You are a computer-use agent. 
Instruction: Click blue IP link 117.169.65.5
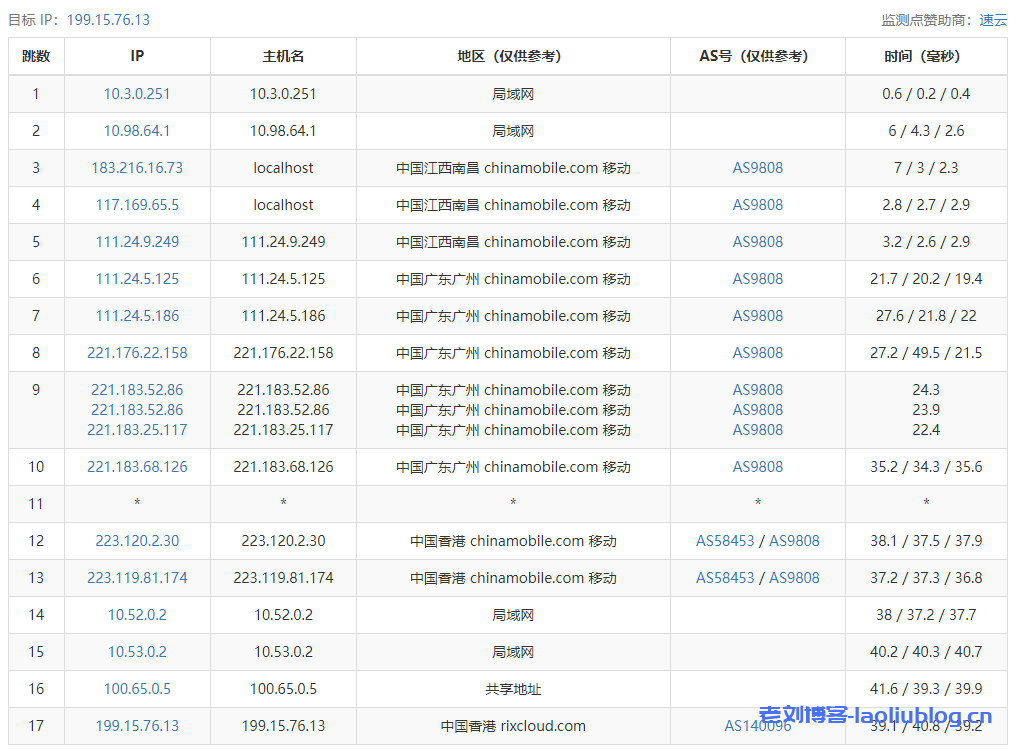click(x=137, y=205)
